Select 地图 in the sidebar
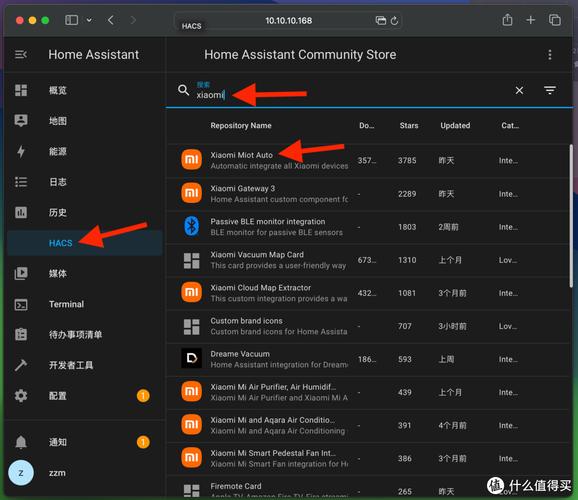Image resolution: width=578 pixels, height=500 pixels. pos(85,121)
